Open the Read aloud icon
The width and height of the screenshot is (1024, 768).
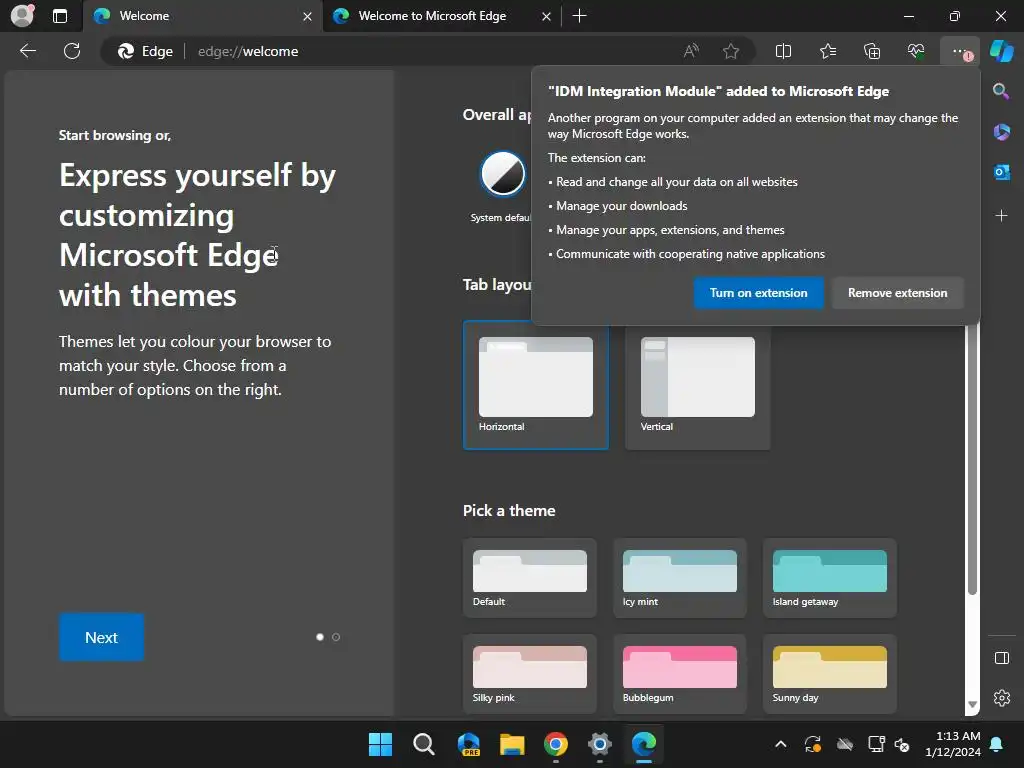click(x=691, y=51)
